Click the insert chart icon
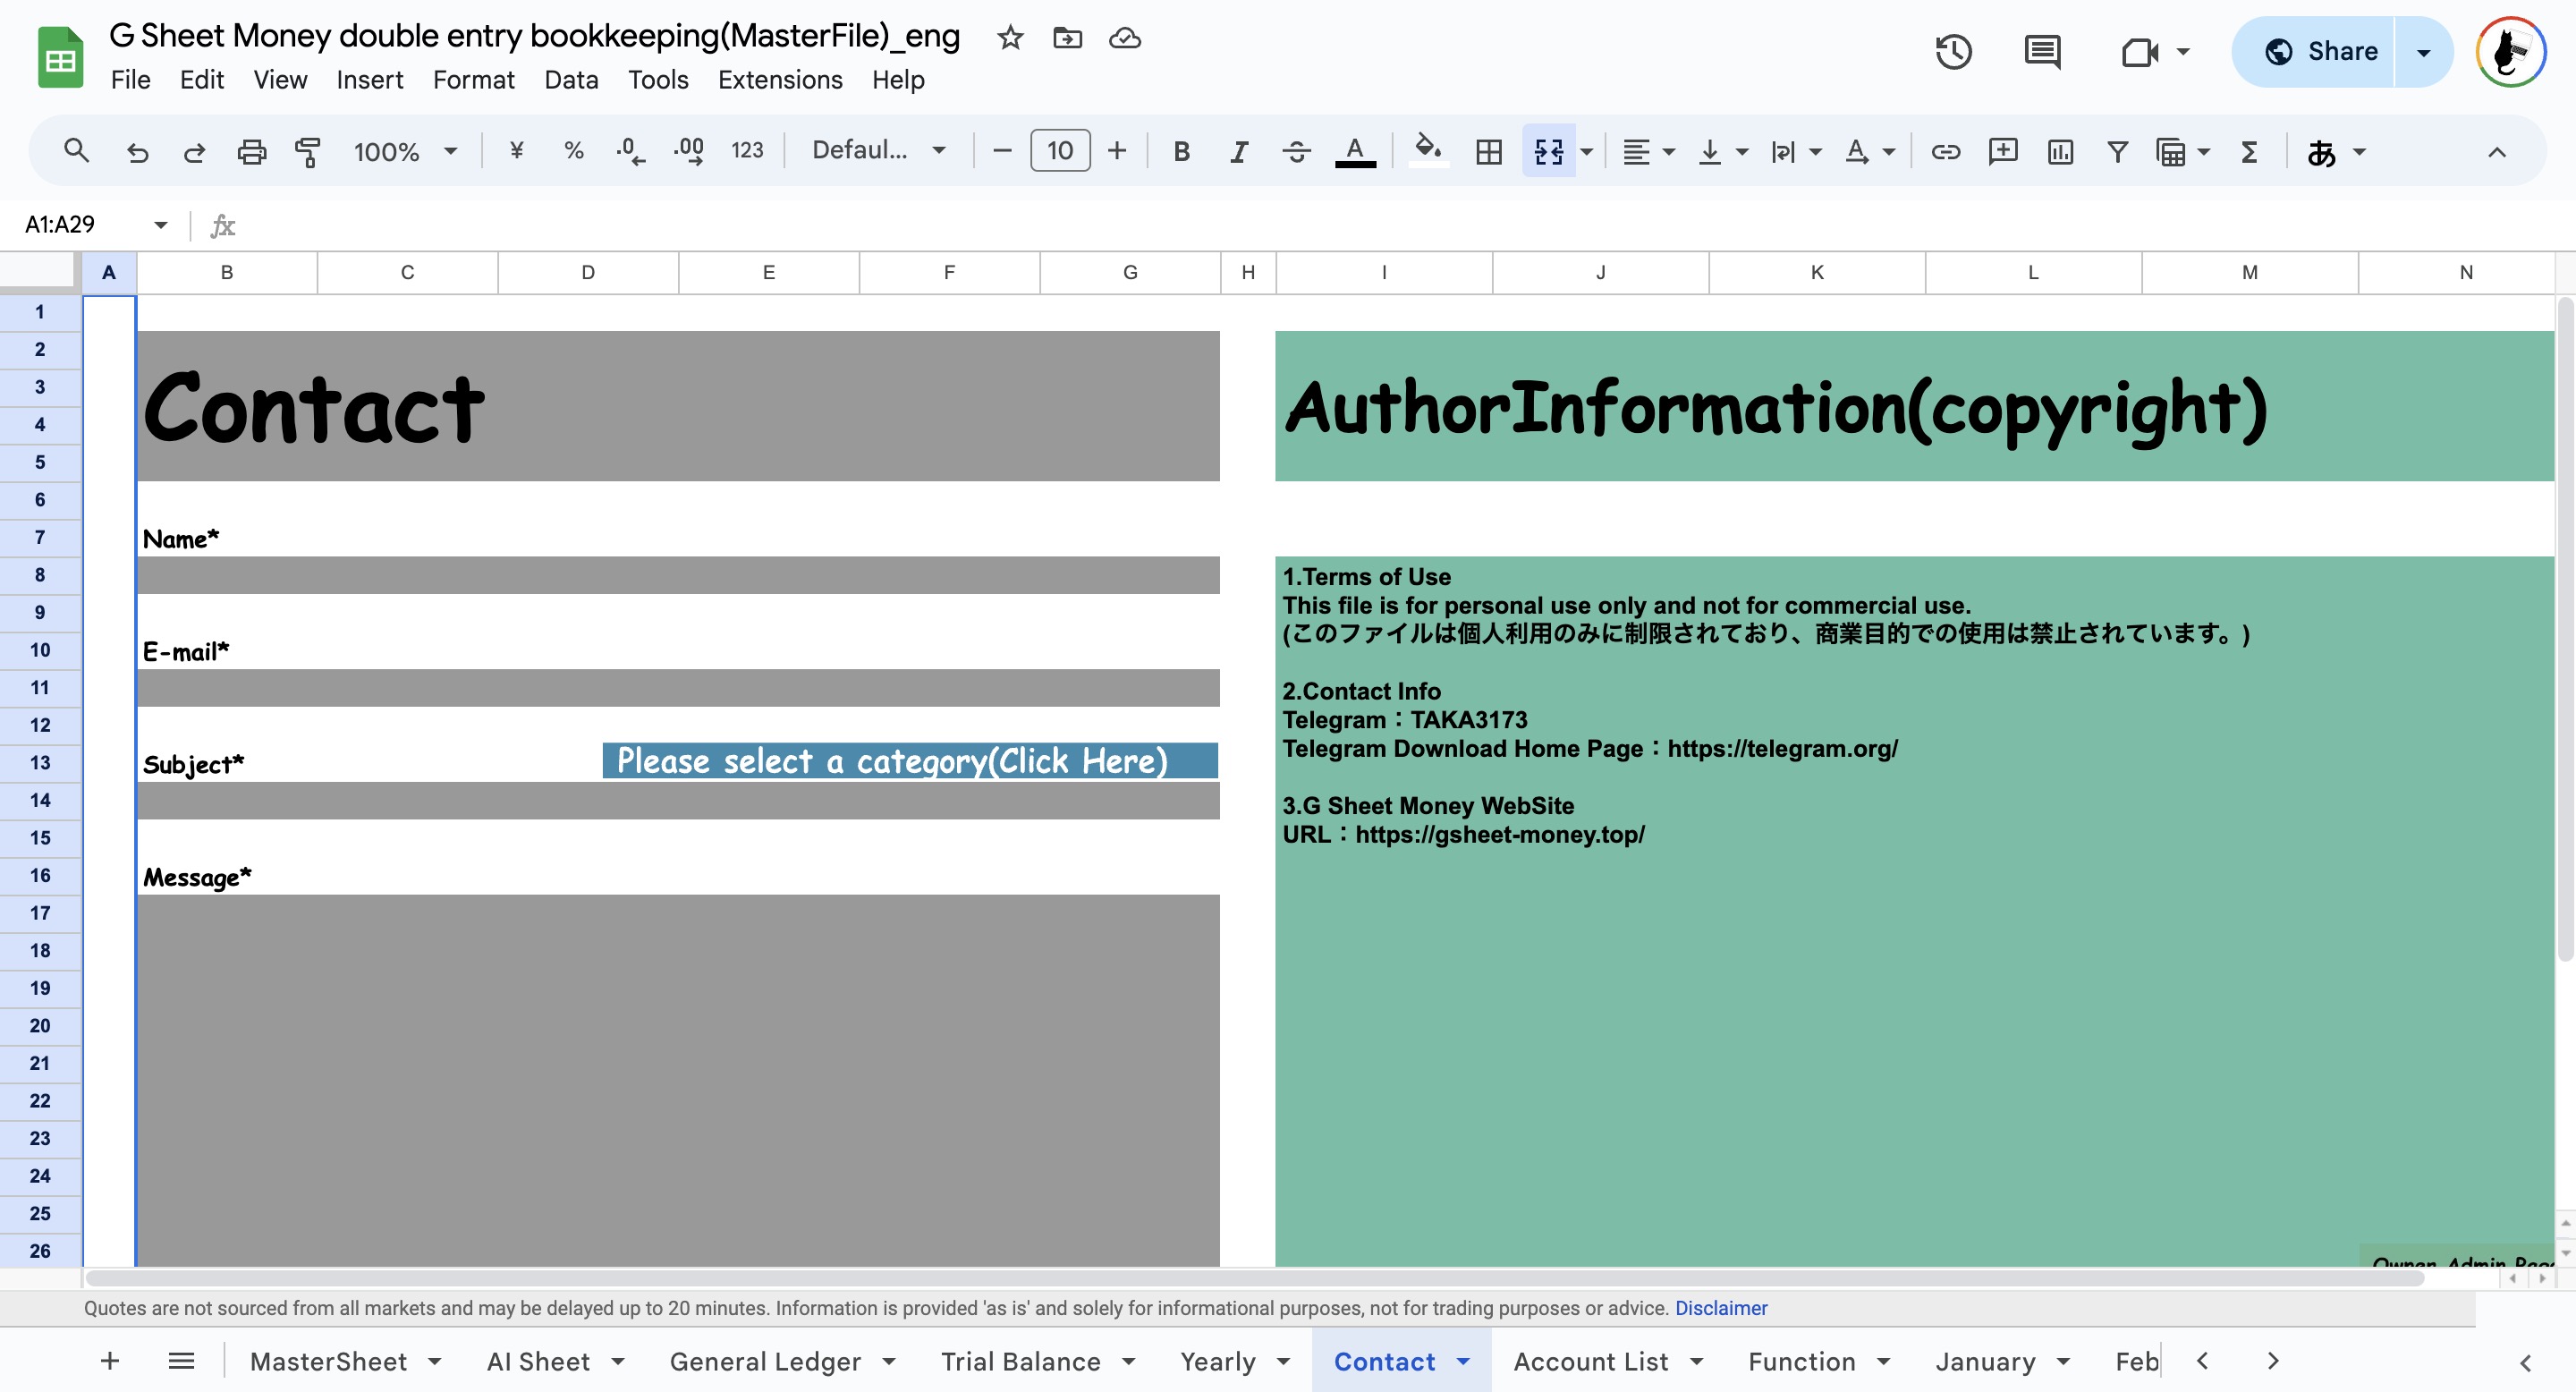The width and height of the screenshot is (2576, 1392). [2060, 151]
